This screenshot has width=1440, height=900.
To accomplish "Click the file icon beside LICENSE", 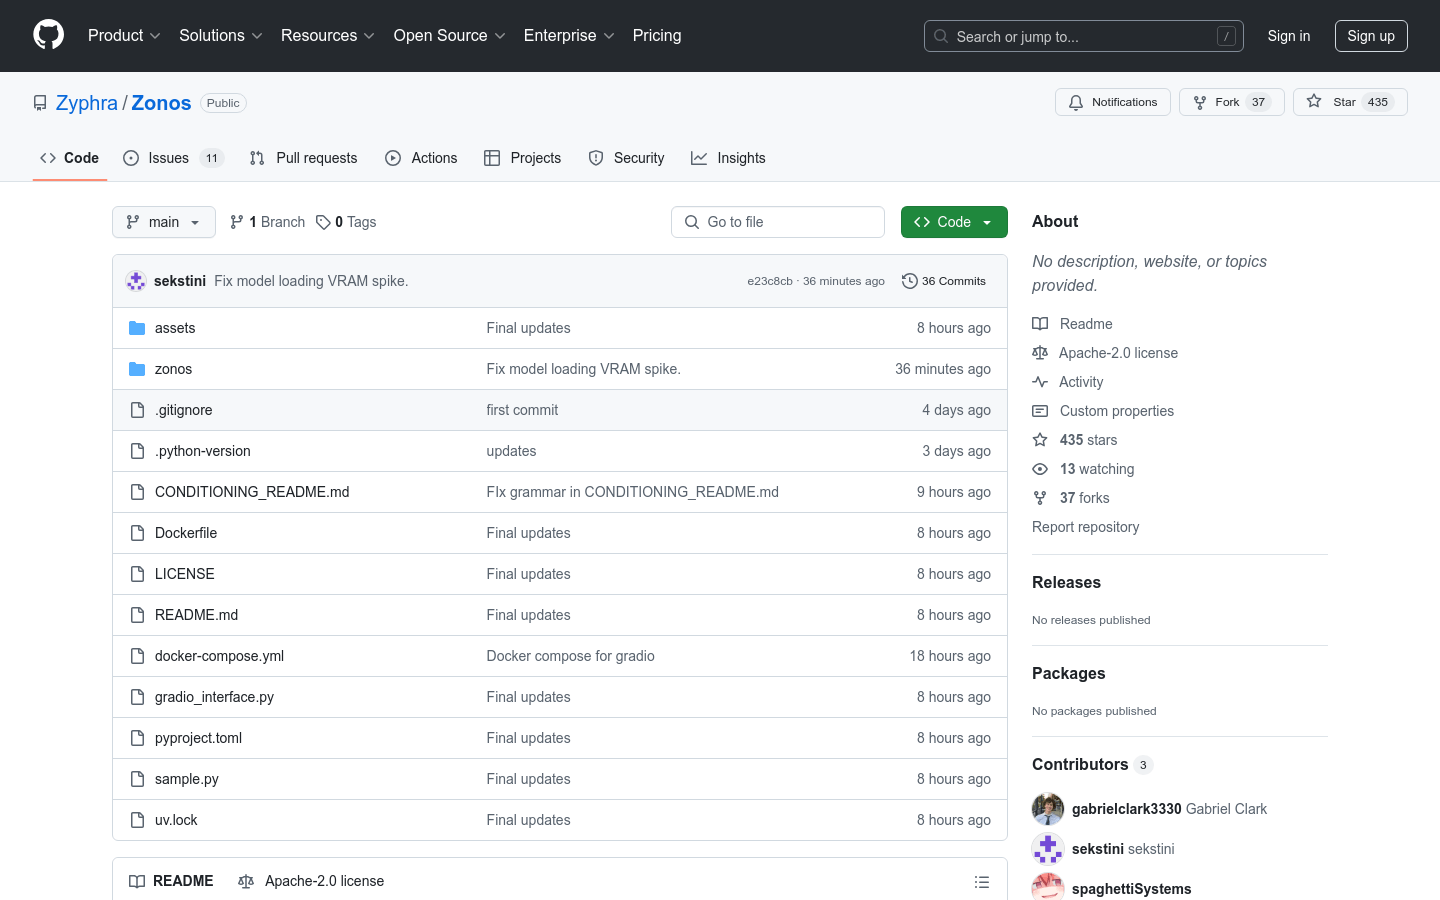I will point(137,574).
